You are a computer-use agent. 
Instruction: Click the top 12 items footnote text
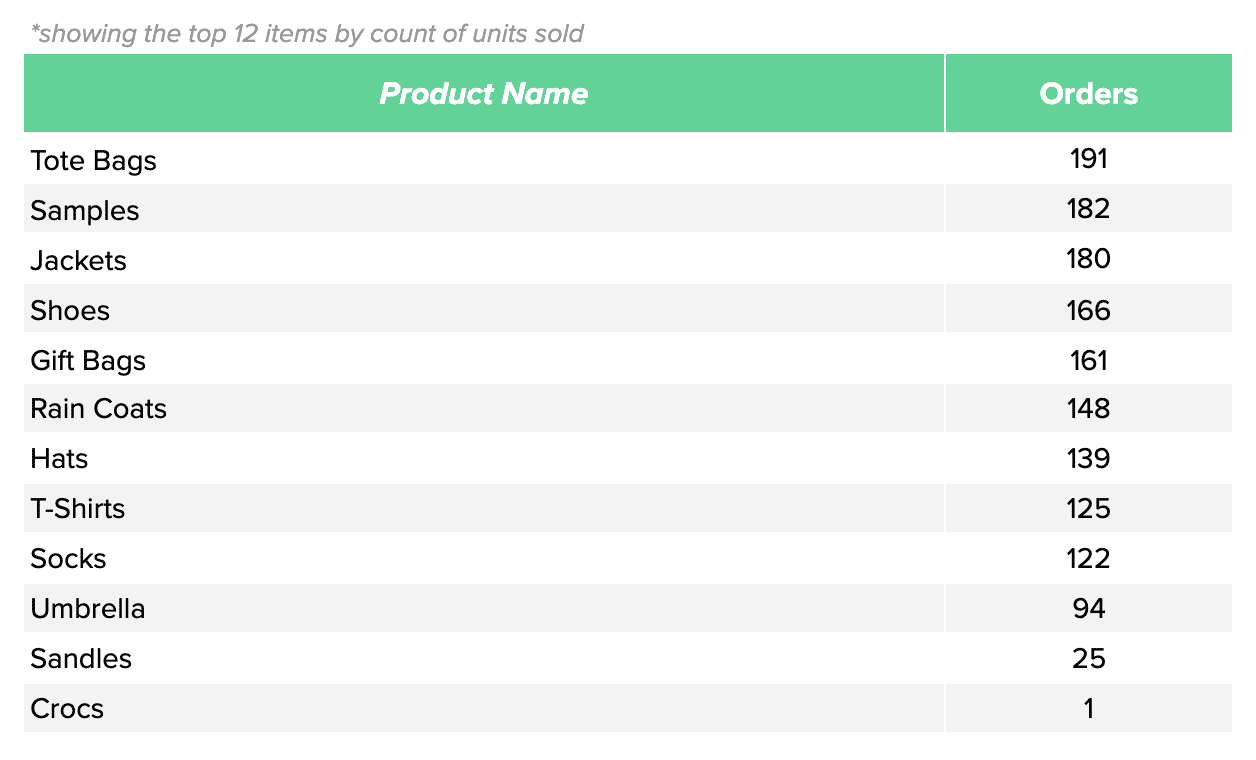(x=307, y=34)
